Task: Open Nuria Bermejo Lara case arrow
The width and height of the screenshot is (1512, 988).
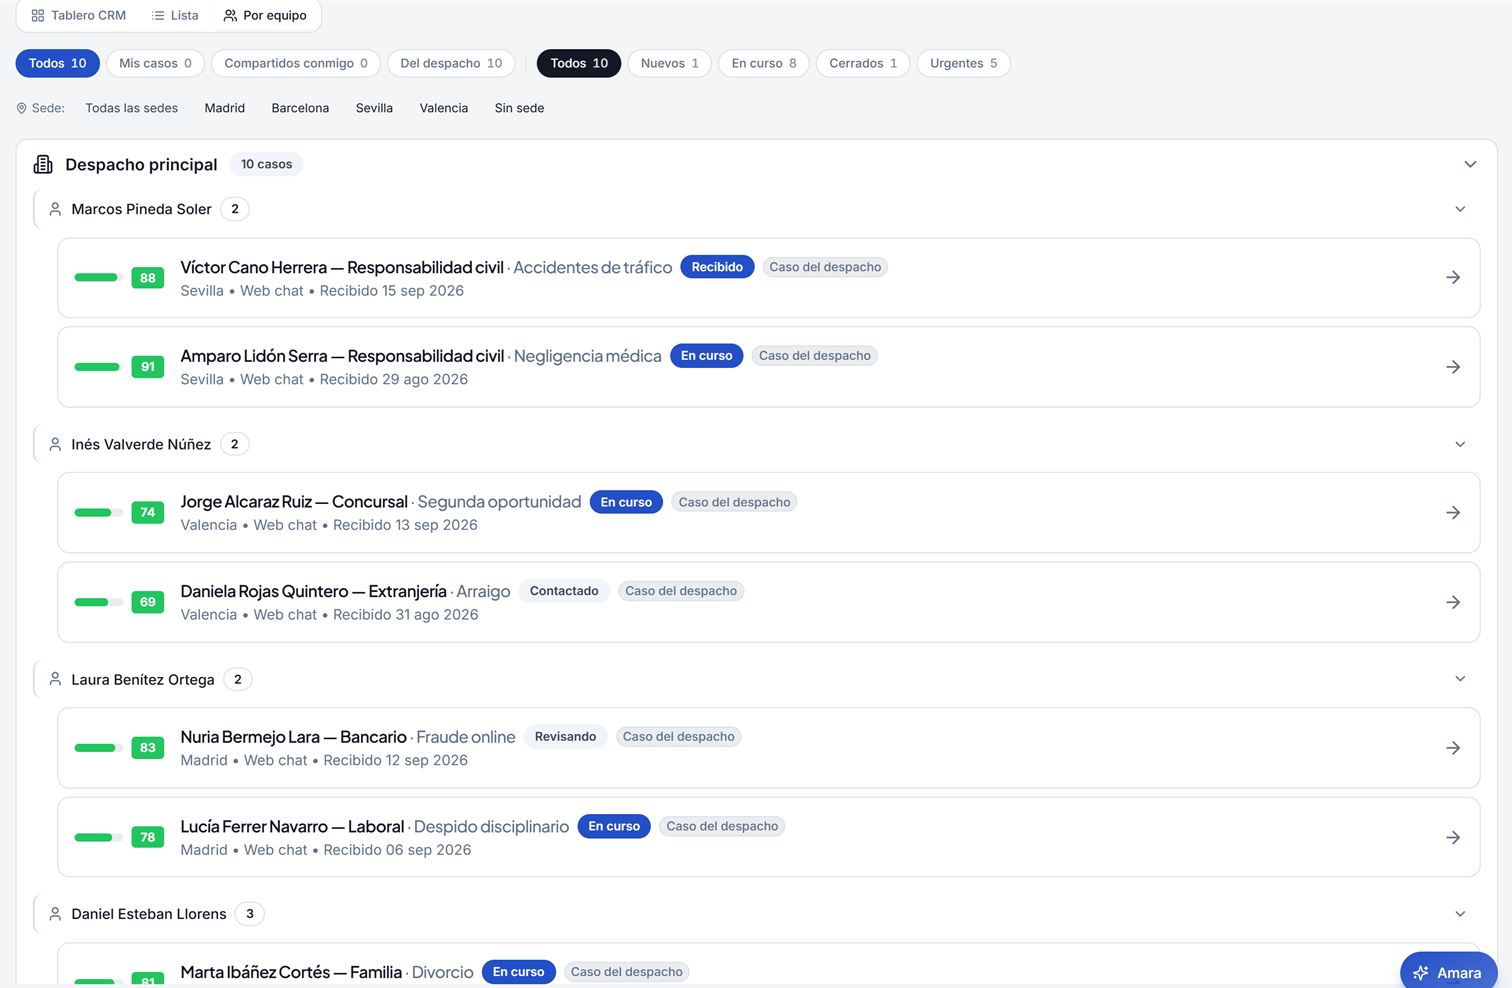Action: pos(1453,748)
